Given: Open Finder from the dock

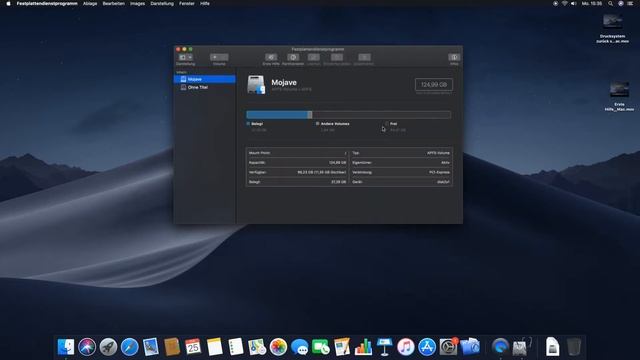Looking at the screenshot, I should (x=66, y=347).
